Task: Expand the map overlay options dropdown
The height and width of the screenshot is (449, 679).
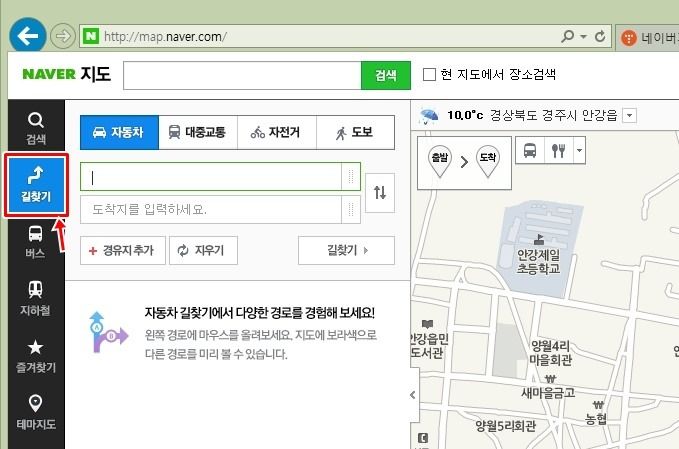Action: pos(579,150)
